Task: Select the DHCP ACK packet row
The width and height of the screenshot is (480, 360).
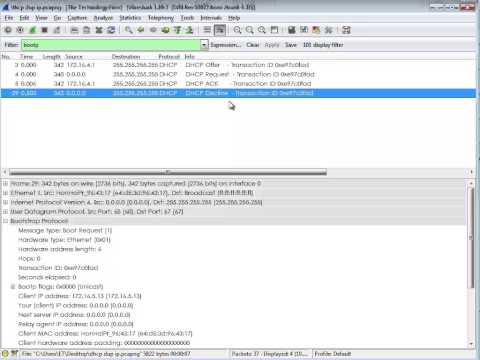Action: coord(238,83)
